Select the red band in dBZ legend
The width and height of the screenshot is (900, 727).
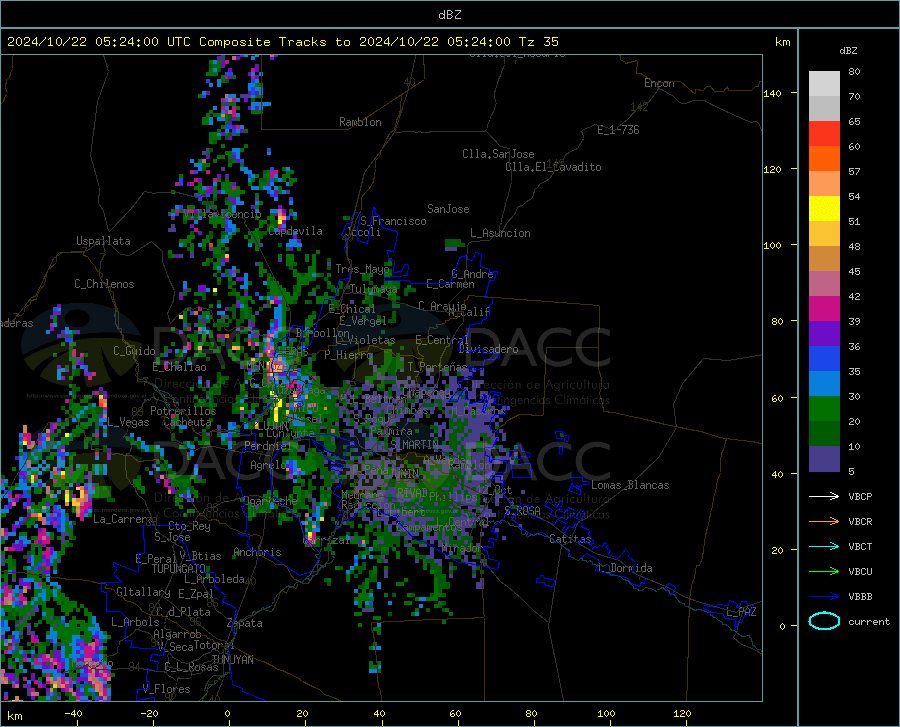point(824,134)
